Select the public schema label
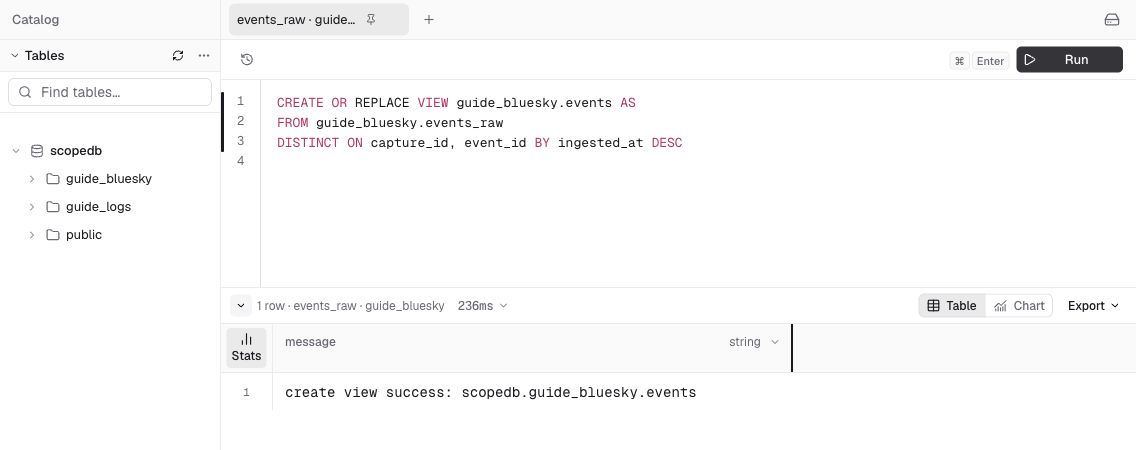Image resolution: width=1136 pixels, height=450 pixels. pos(84,235)
